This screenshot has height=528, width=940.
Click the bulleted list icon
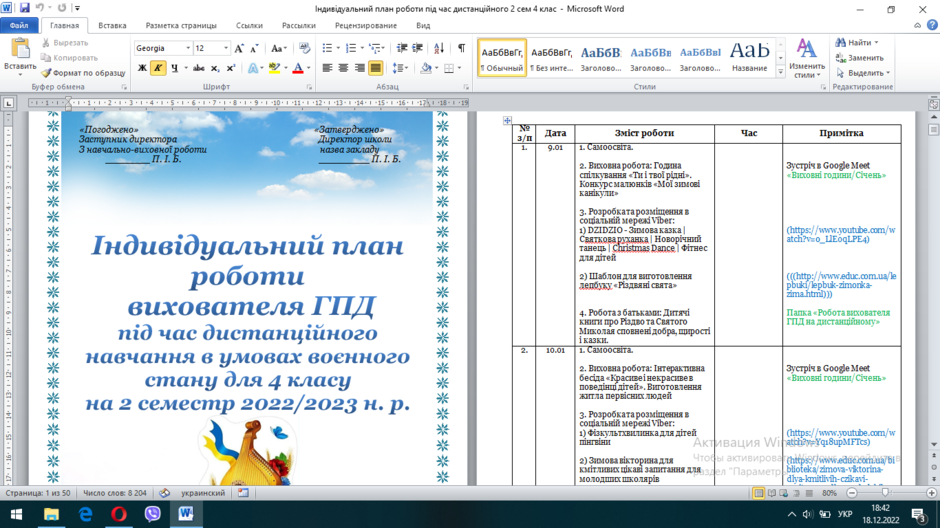tap(327, 48)
